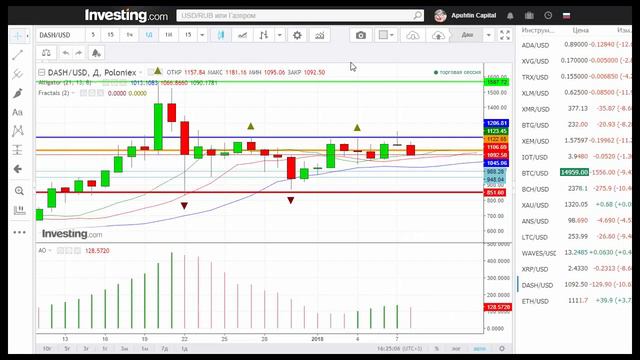640x360 pixels.
Task: Select the brush drawing tool
Action: [x=18, y=93]
